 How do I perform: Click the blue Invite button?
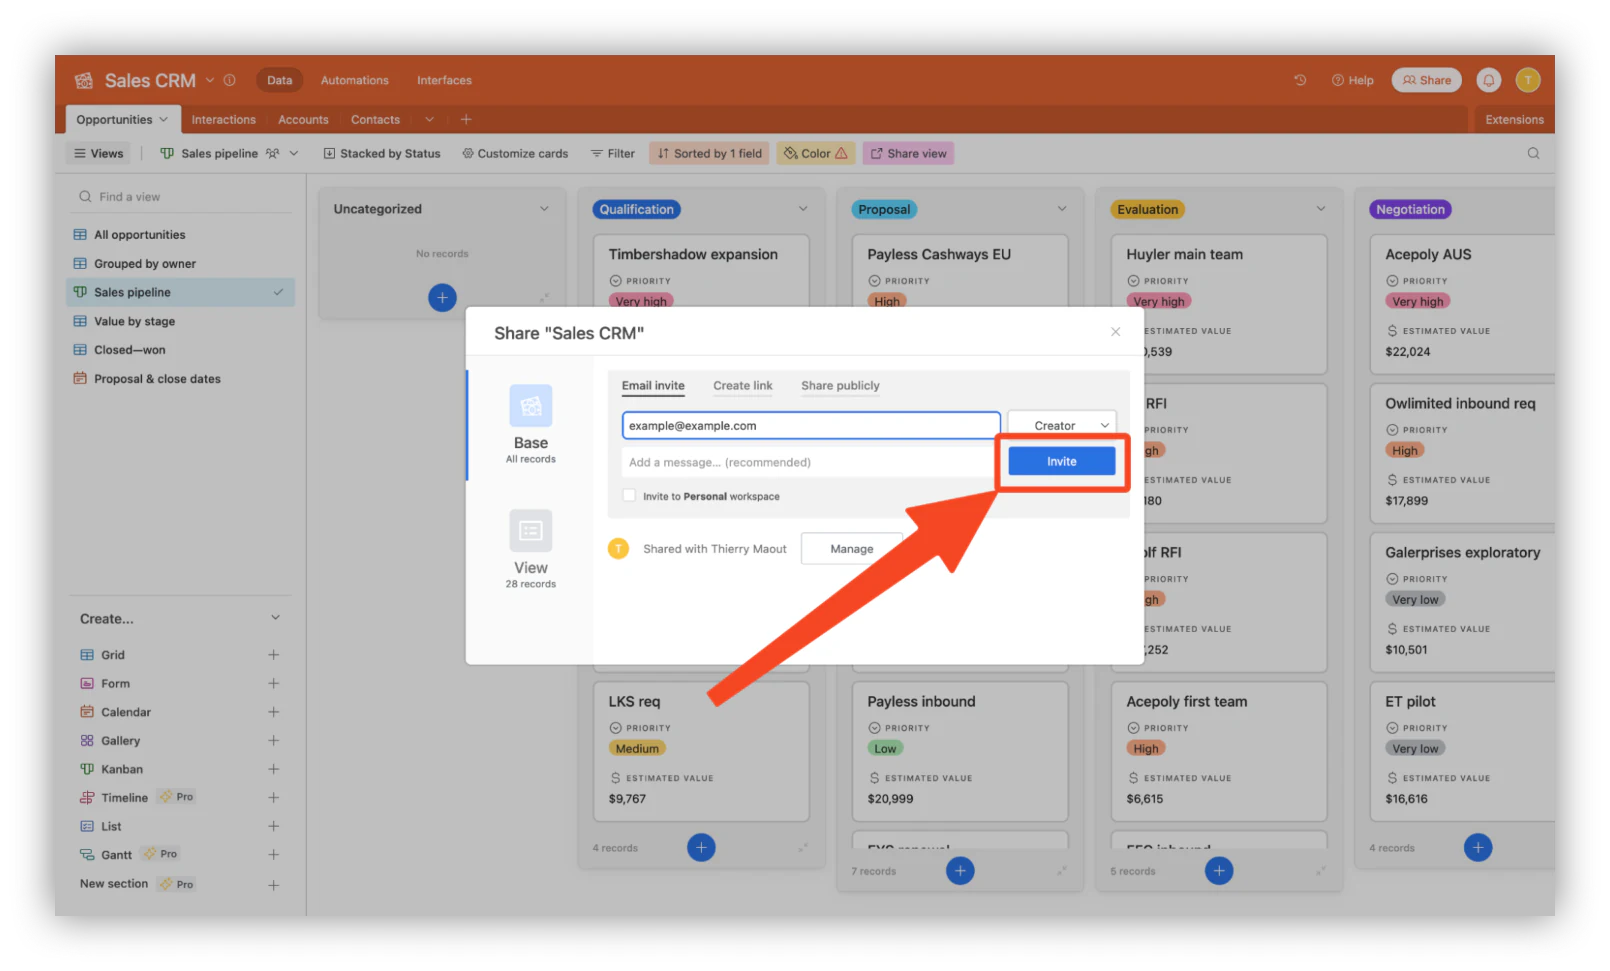pyautogui.click(x=1061, y=461)
